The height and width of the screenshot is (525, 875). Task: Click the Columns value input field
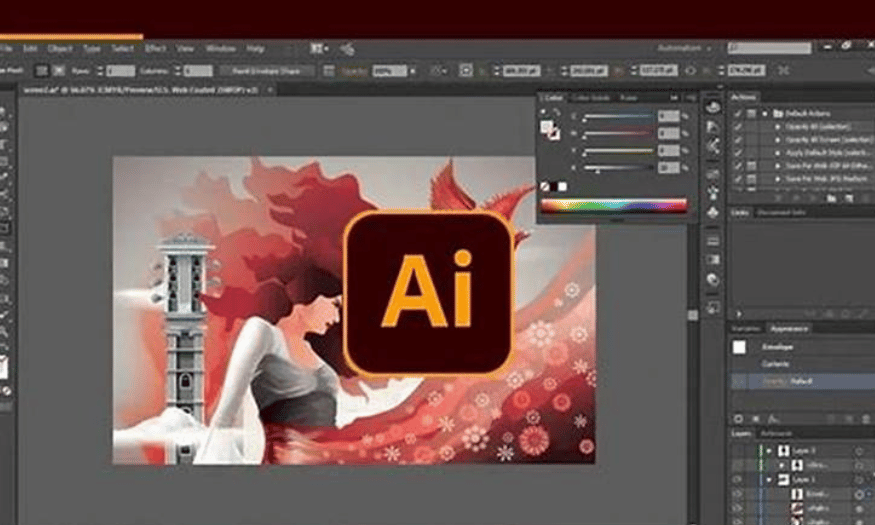pyautogui.click(x=198, y=71)
